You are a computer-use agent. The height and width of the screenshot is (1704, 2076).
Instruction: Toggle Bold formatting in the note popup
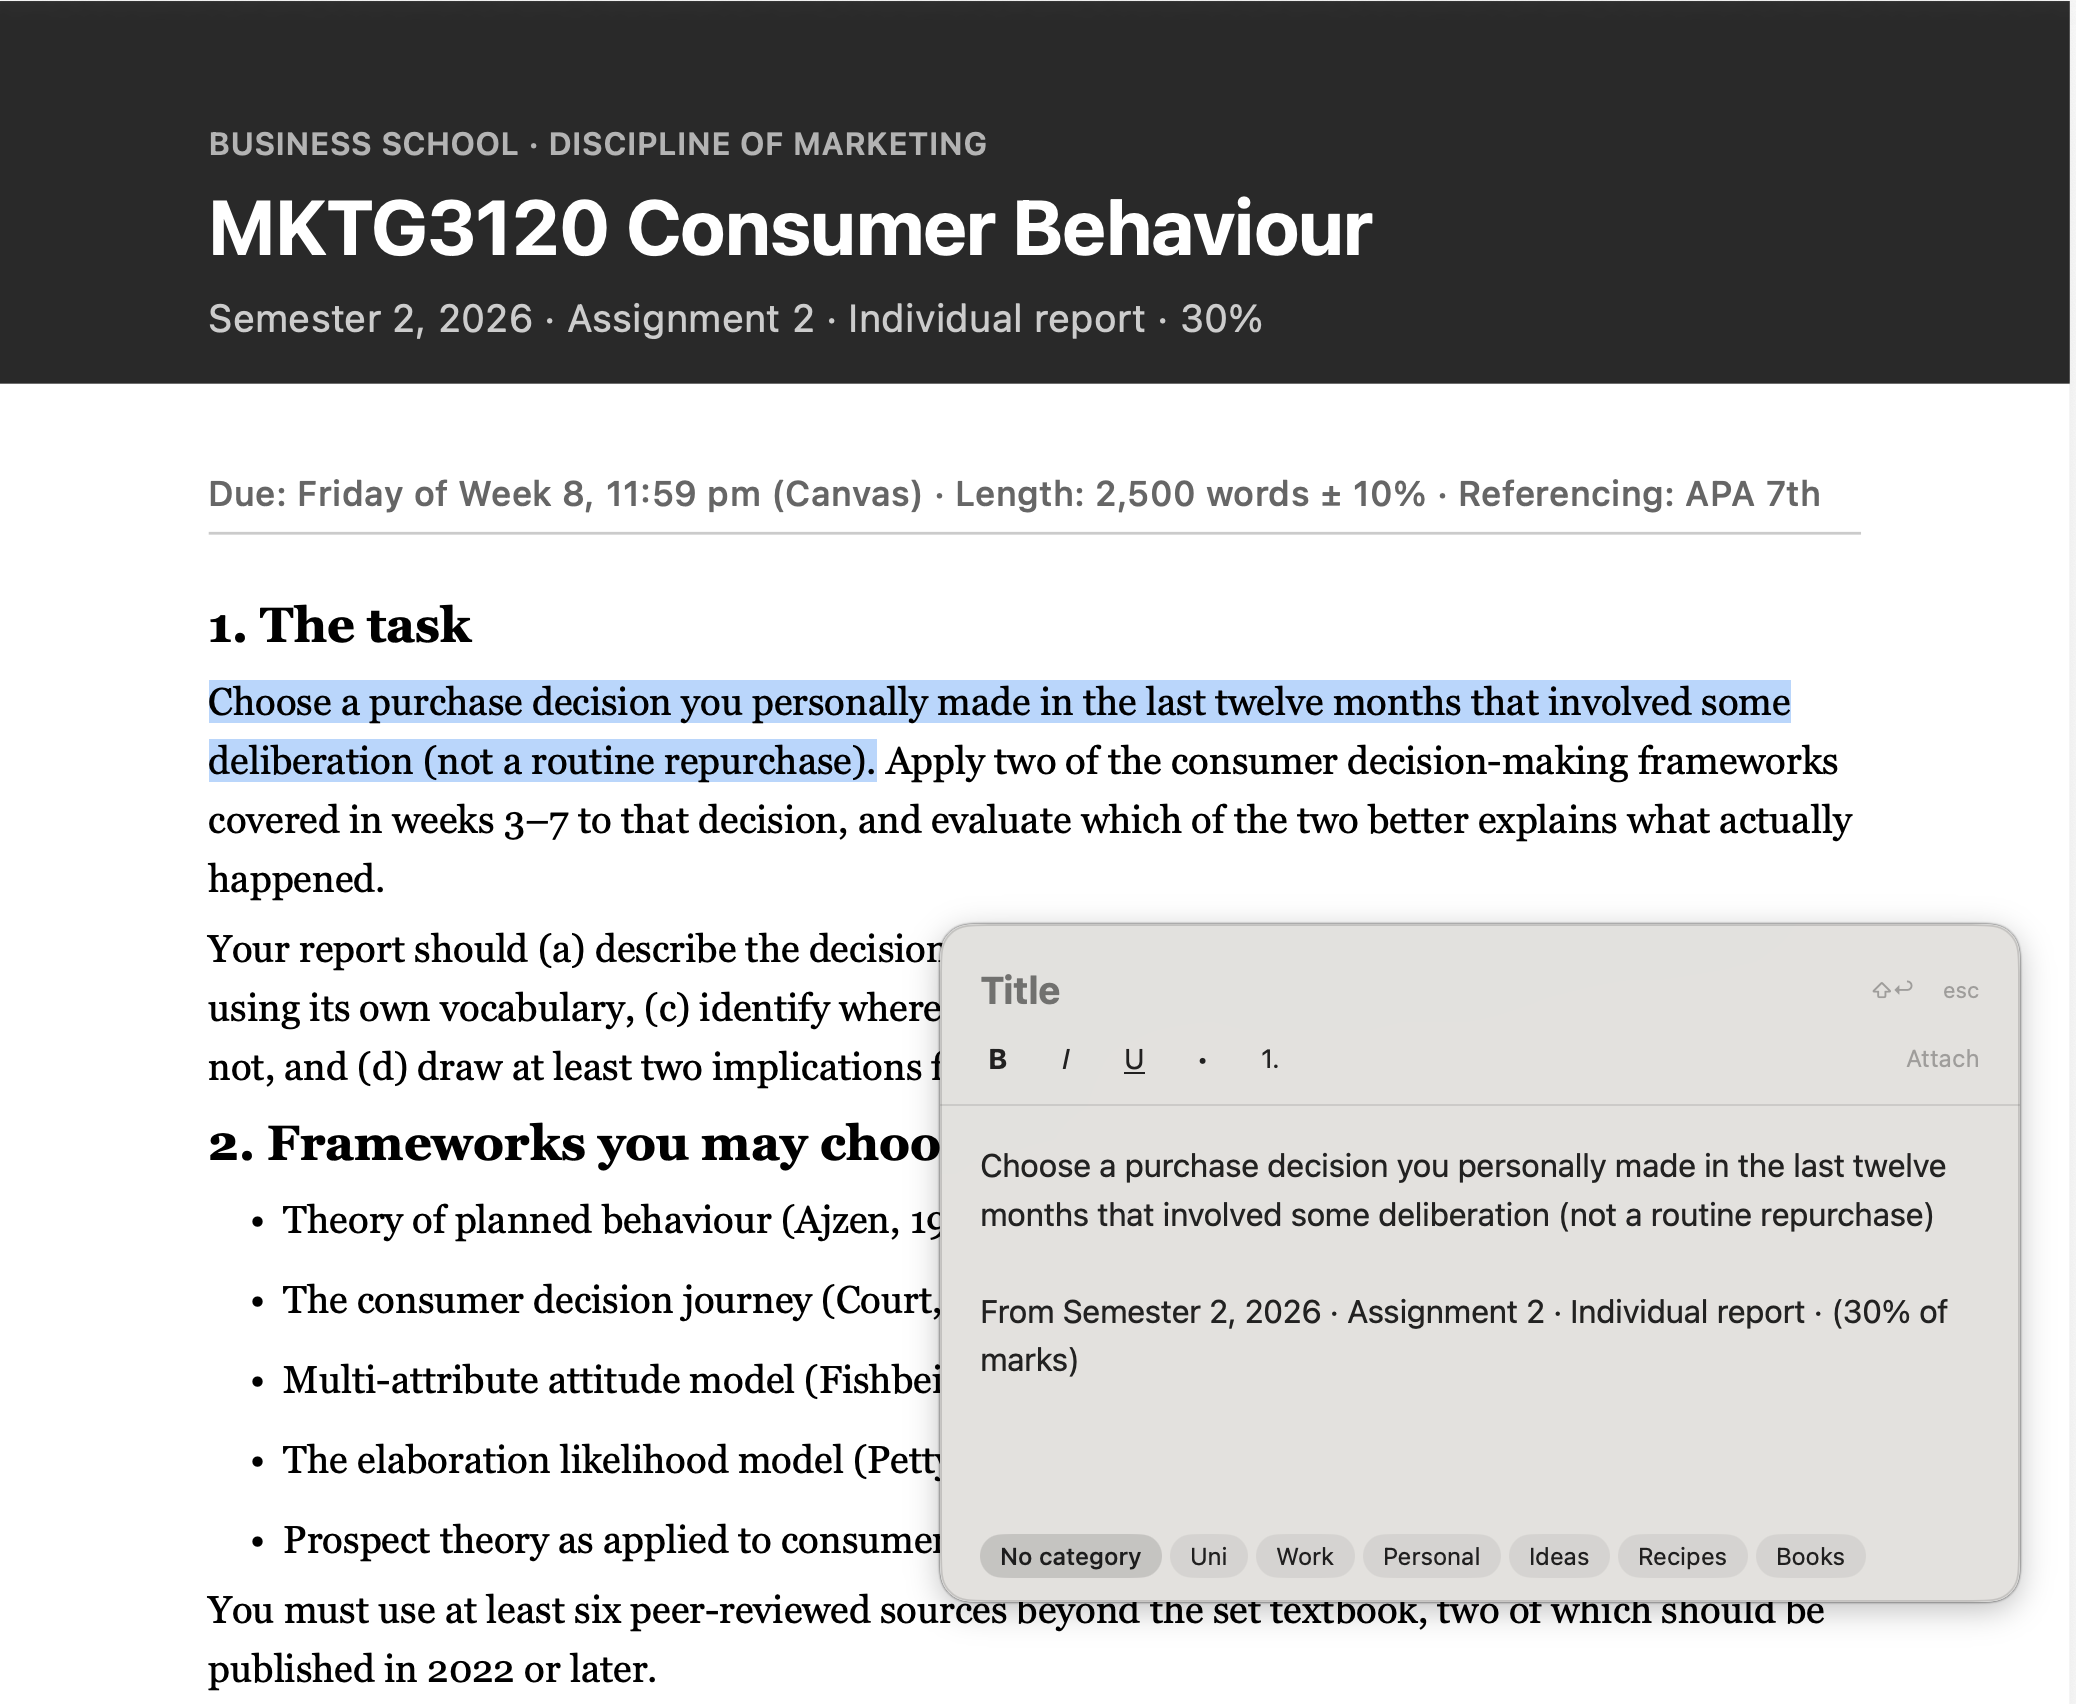click(997, 1059)
